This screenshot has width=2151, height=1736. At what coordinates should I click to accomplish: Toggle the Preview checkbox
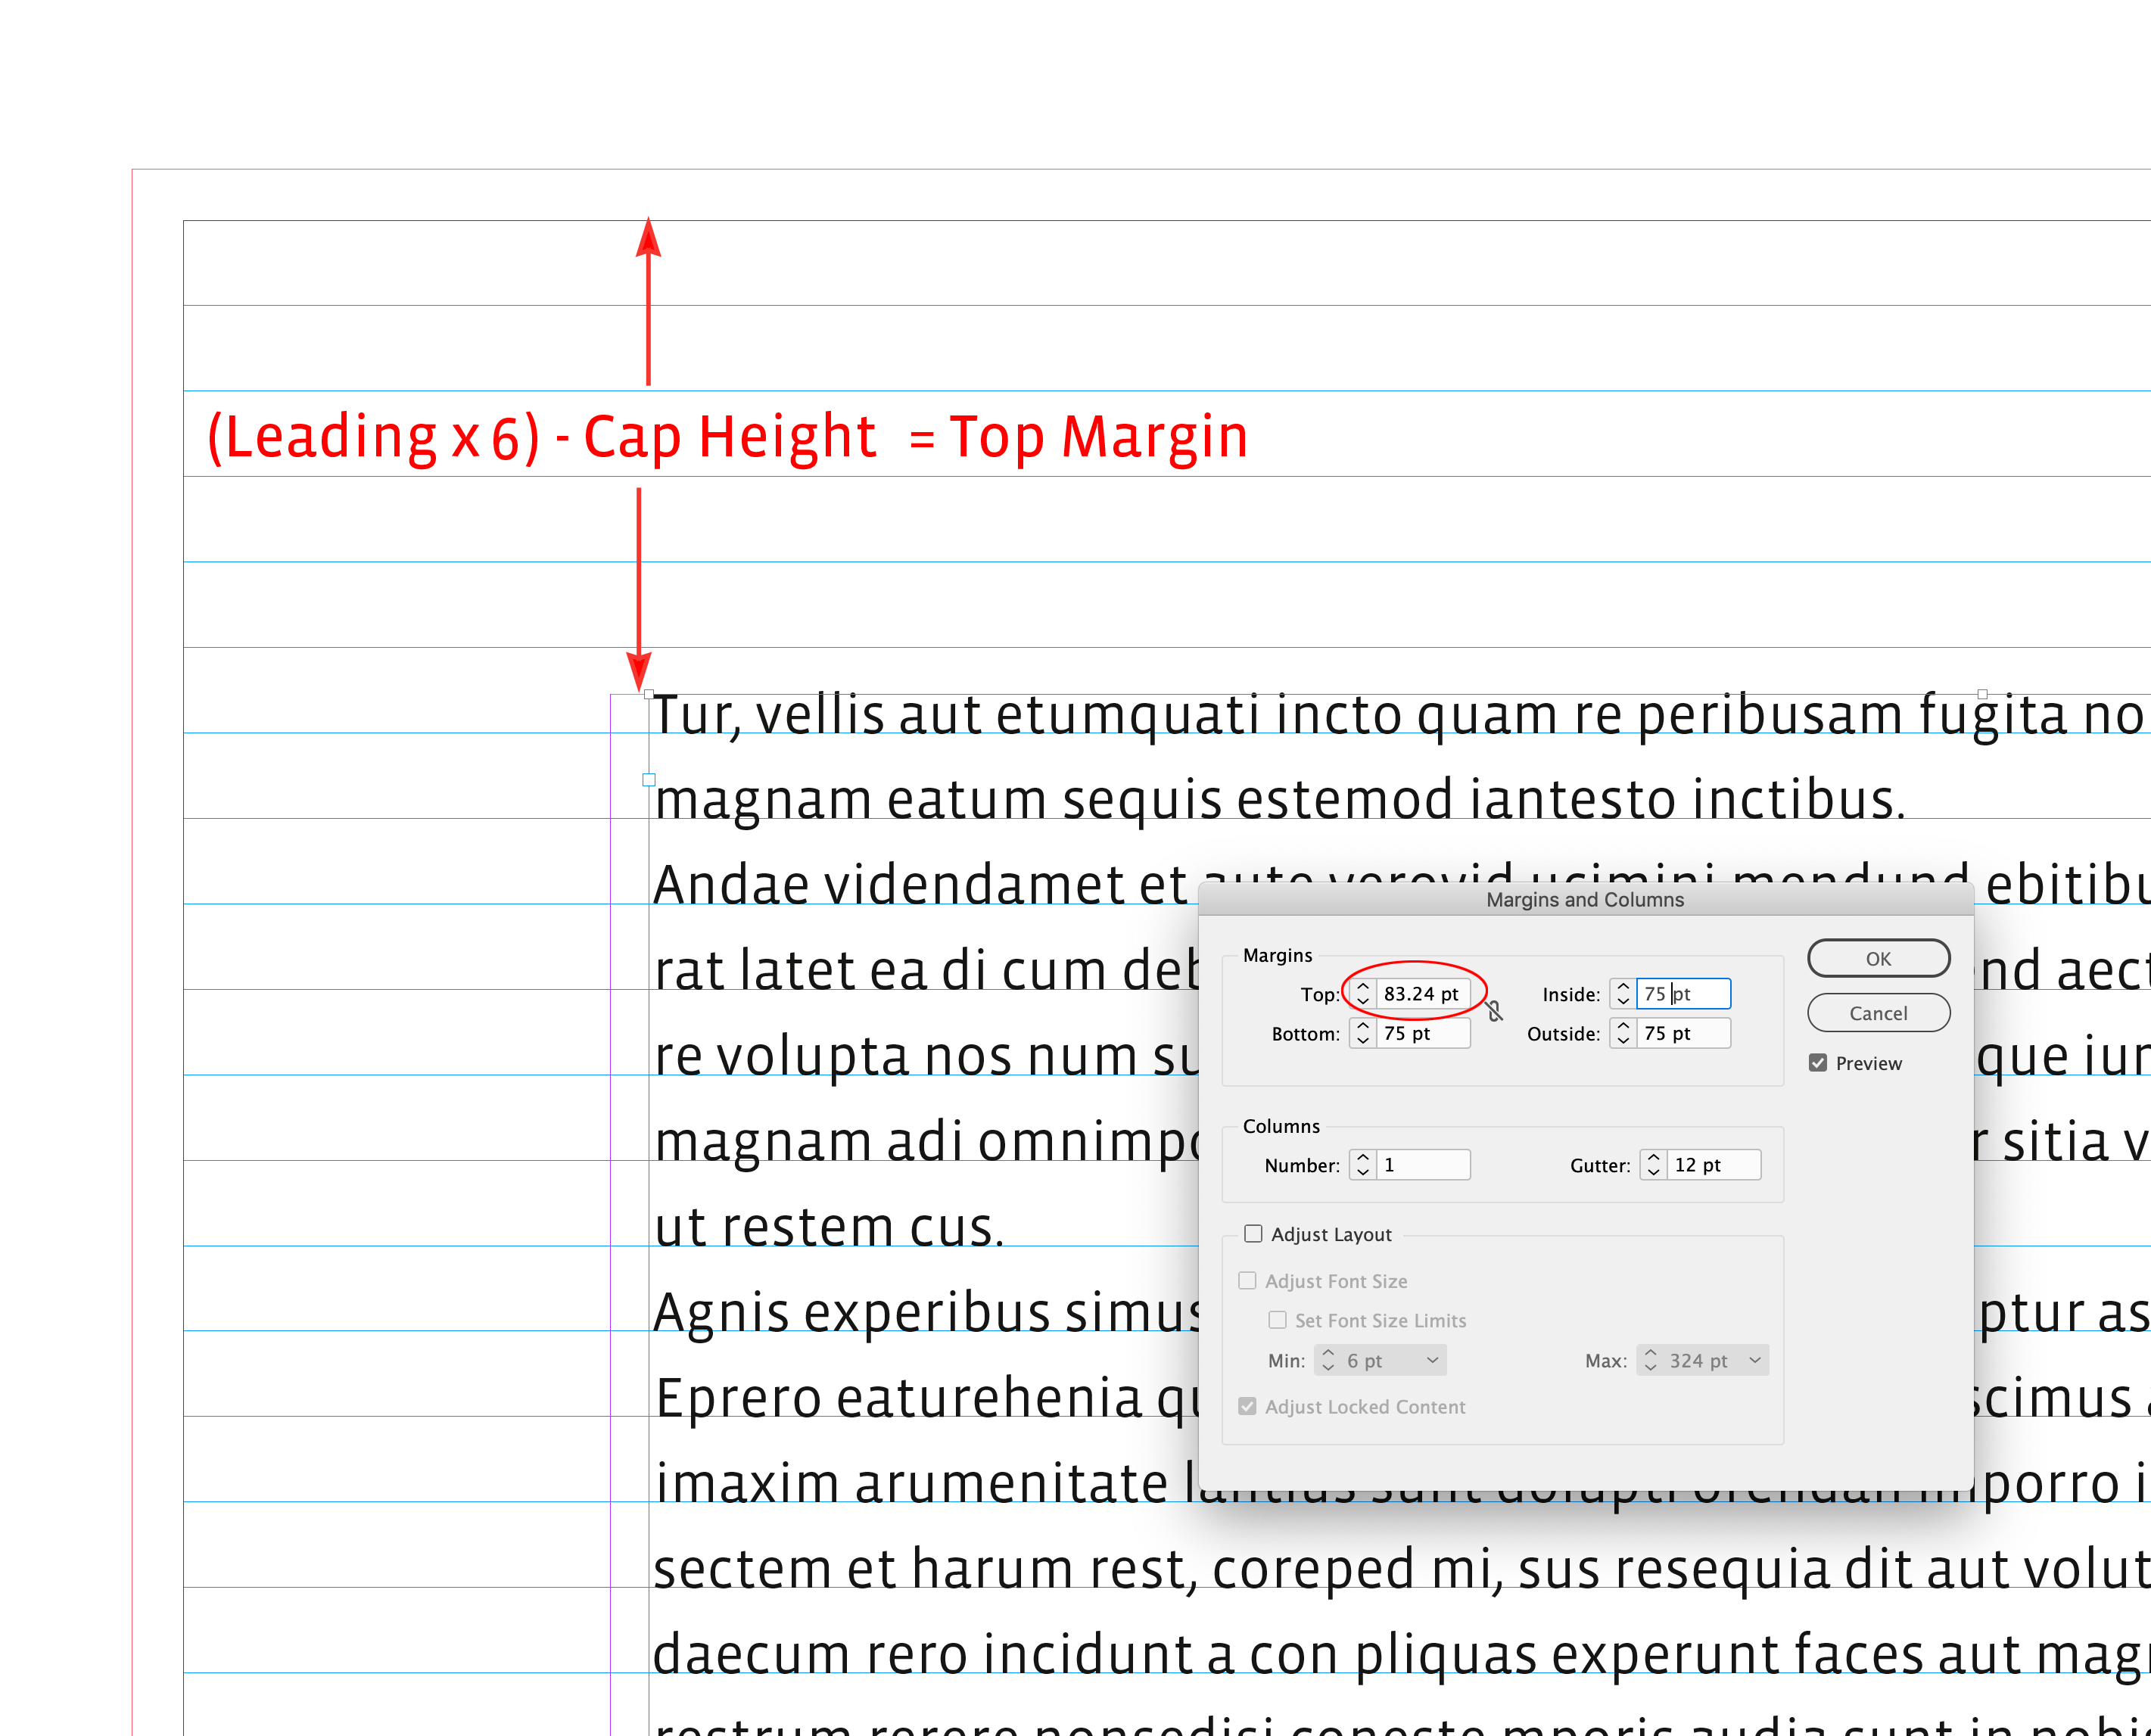[x=1818, y=1063]
